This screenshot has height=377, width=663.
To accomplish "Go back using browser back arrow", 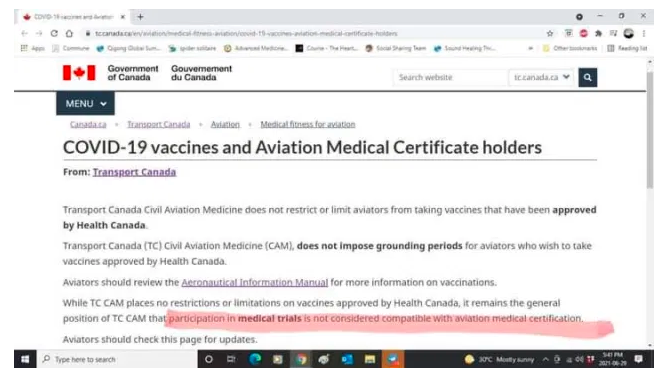I will click(x=25, y=33).
